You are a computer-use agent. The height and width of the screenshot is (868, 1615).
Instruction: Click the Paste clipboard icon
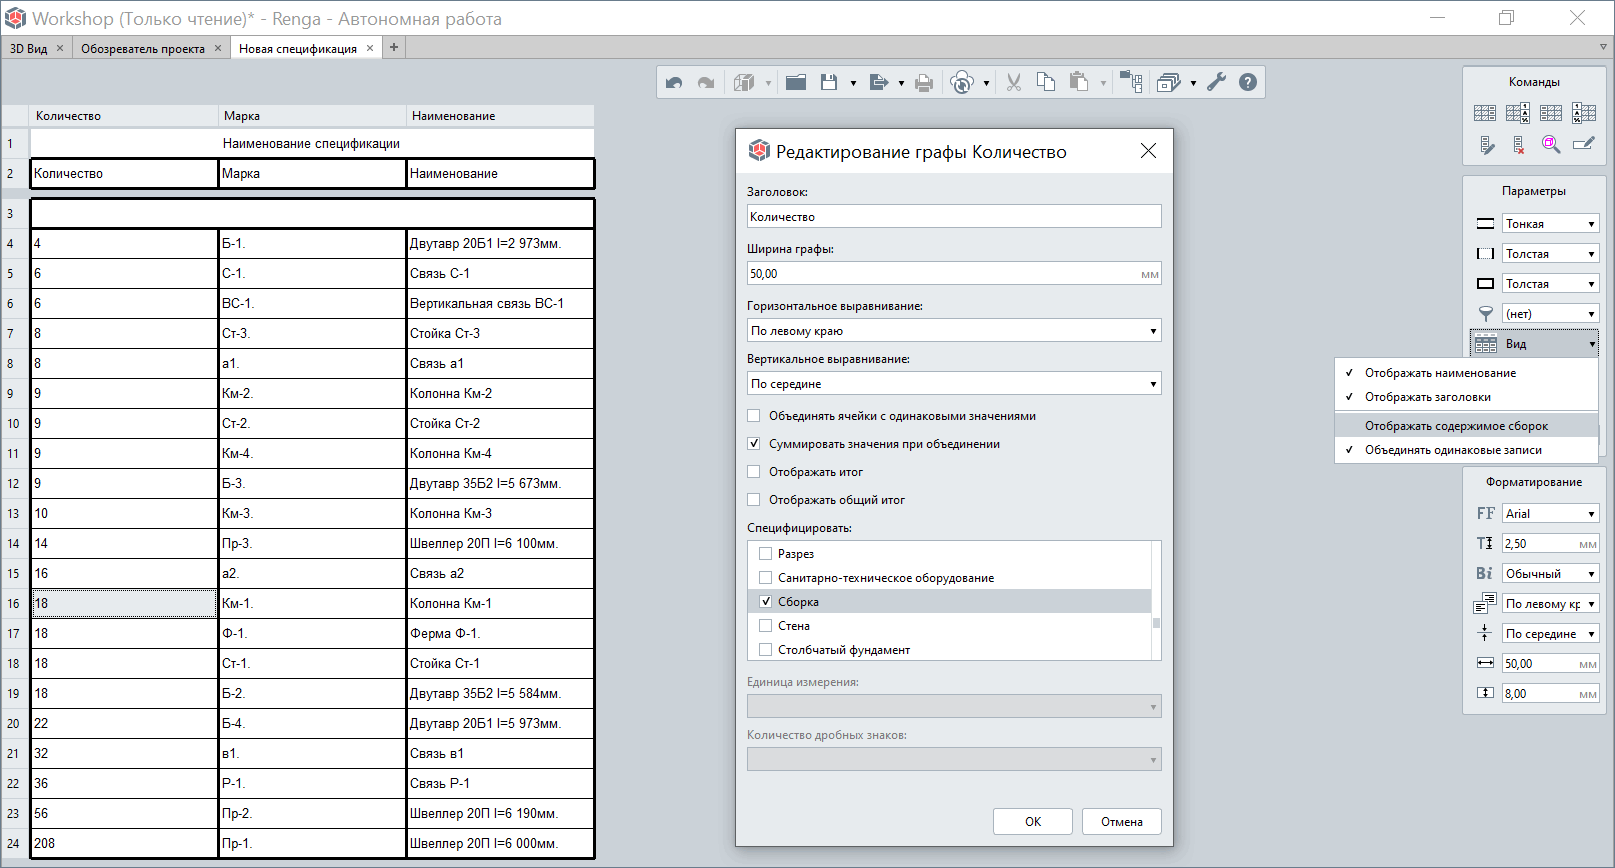click(1079, 83)
